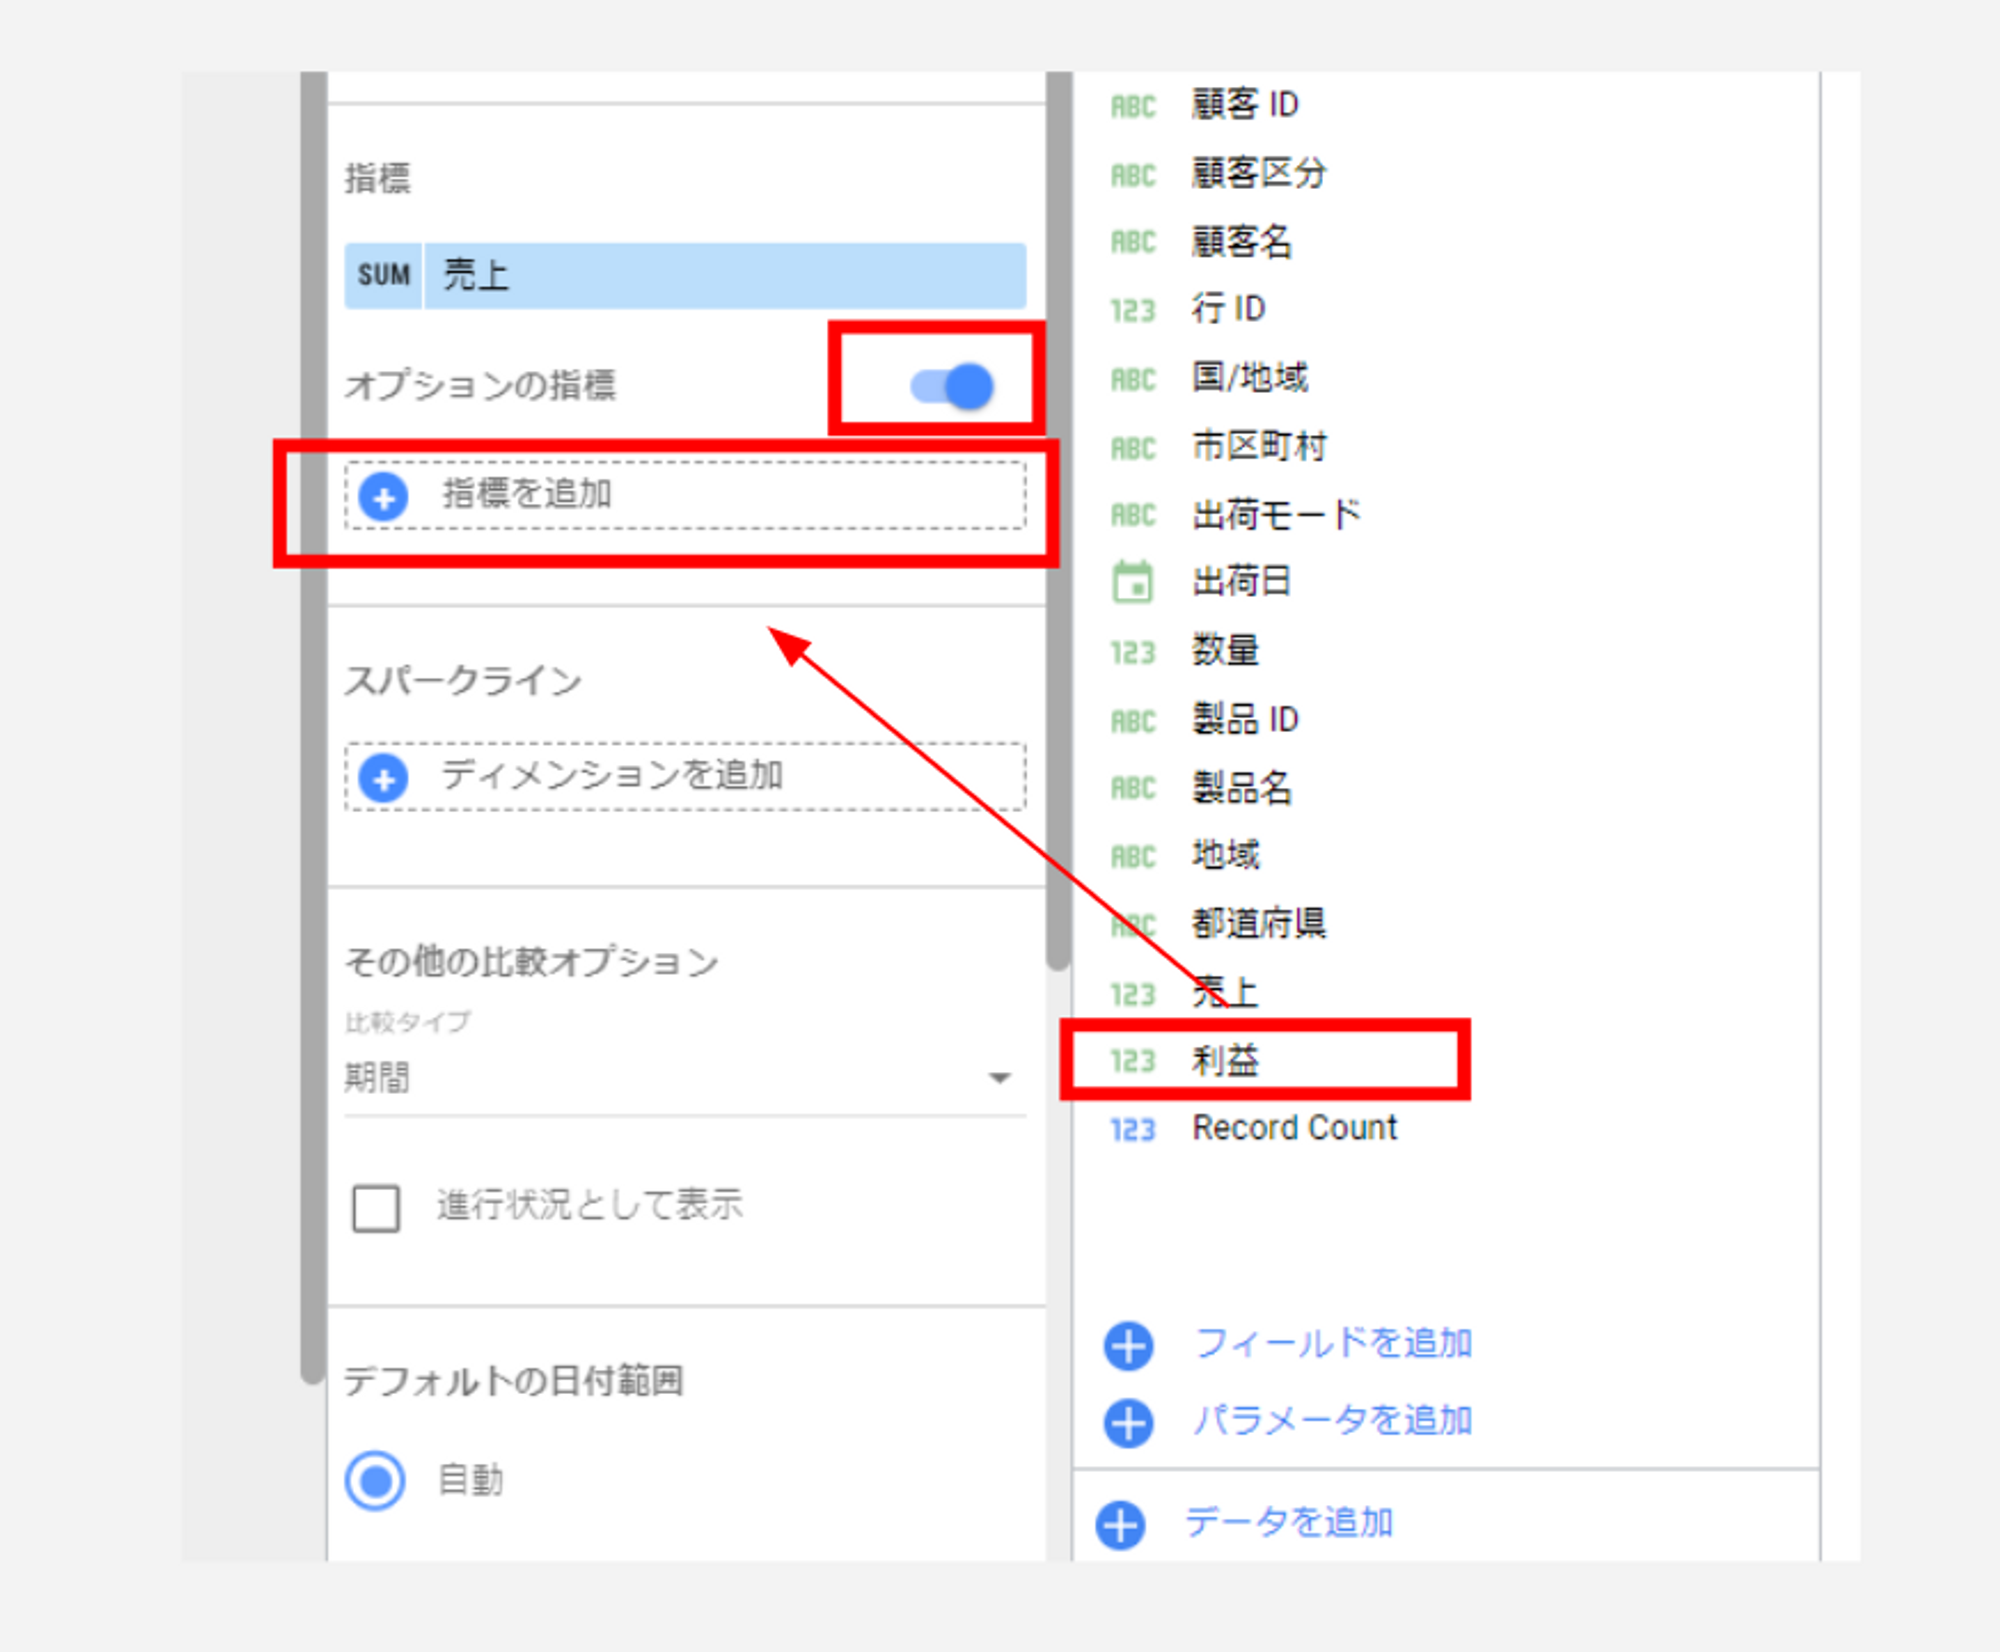2000x1652 pixels.
Task: Click the gray scrollbar at panel's left edge
Action: click(313, 727)
